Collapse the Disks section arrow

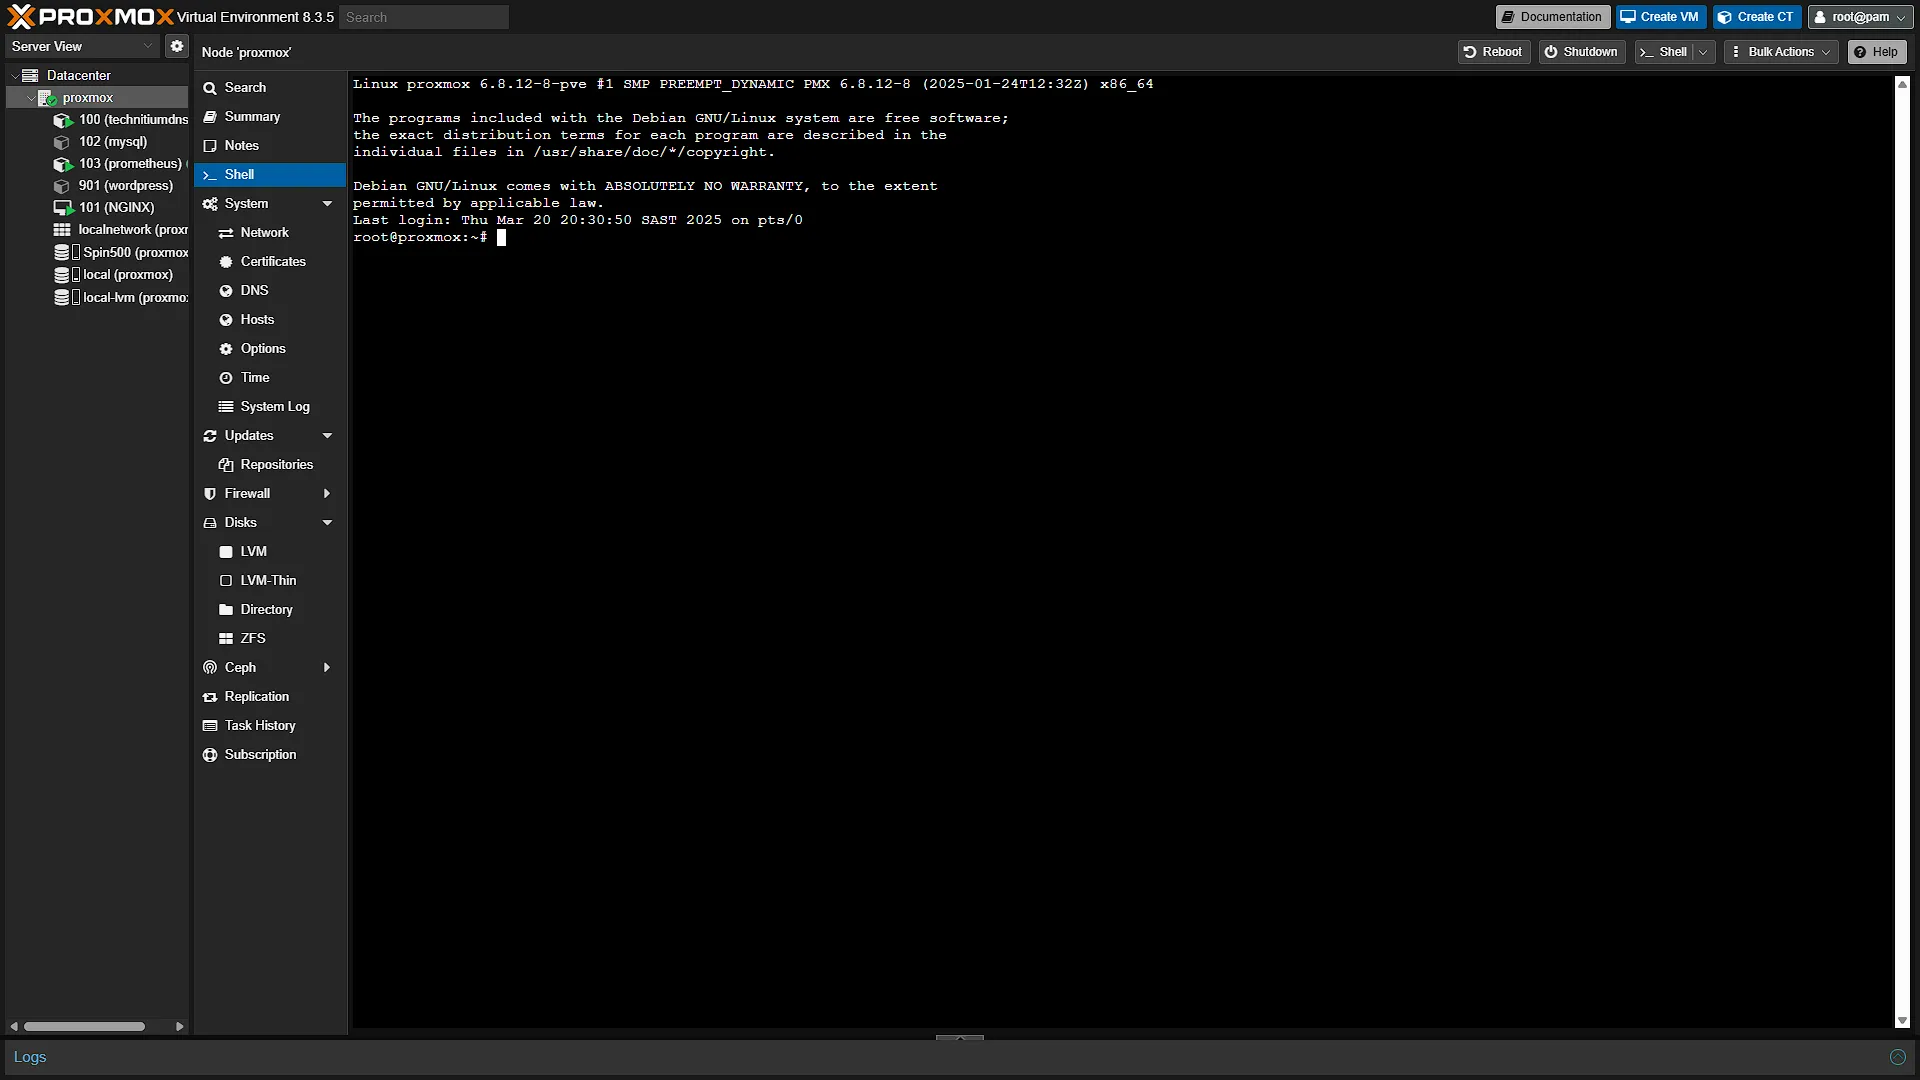[x=327, y=523]
